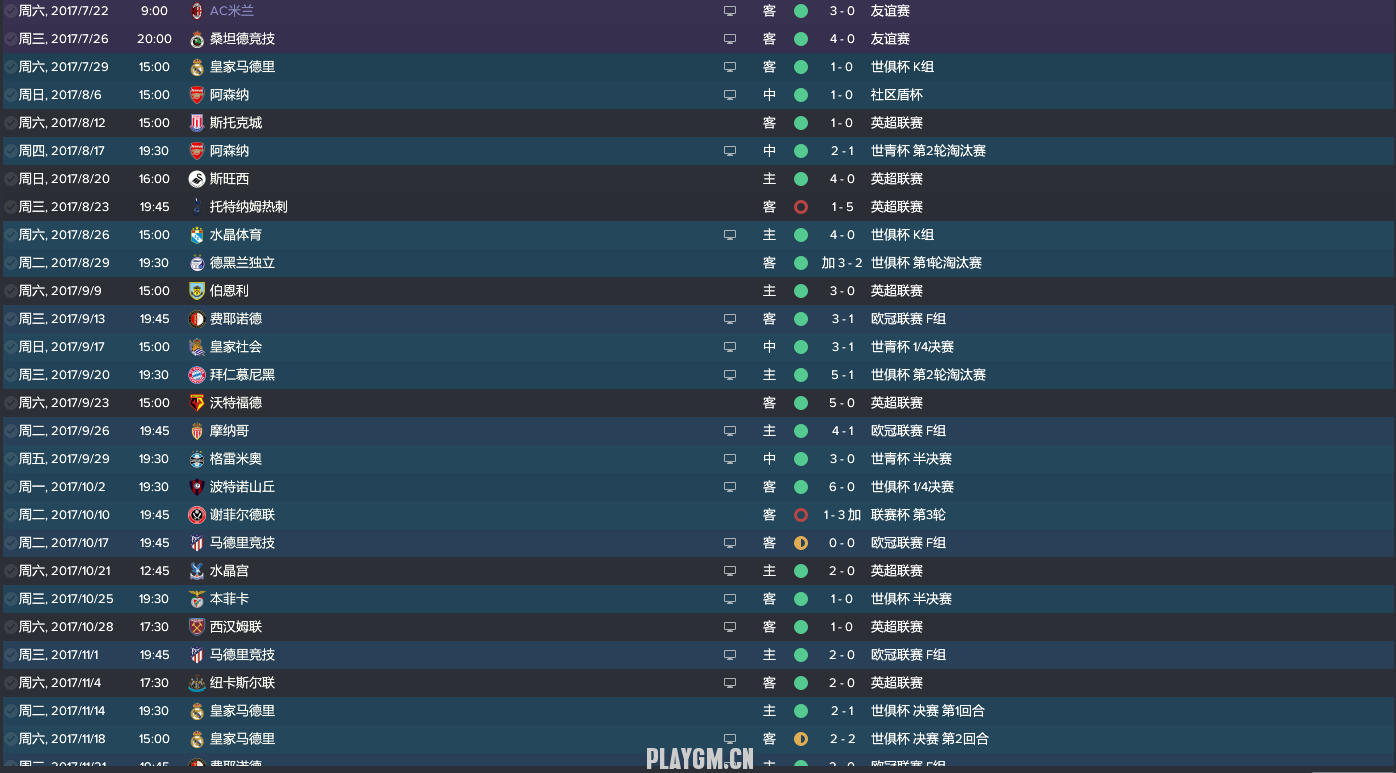The width and height of the screenshot is (1396, 773).
Task: Click the 拜仁慕尼黑 club badge
Action: [197, 375]
